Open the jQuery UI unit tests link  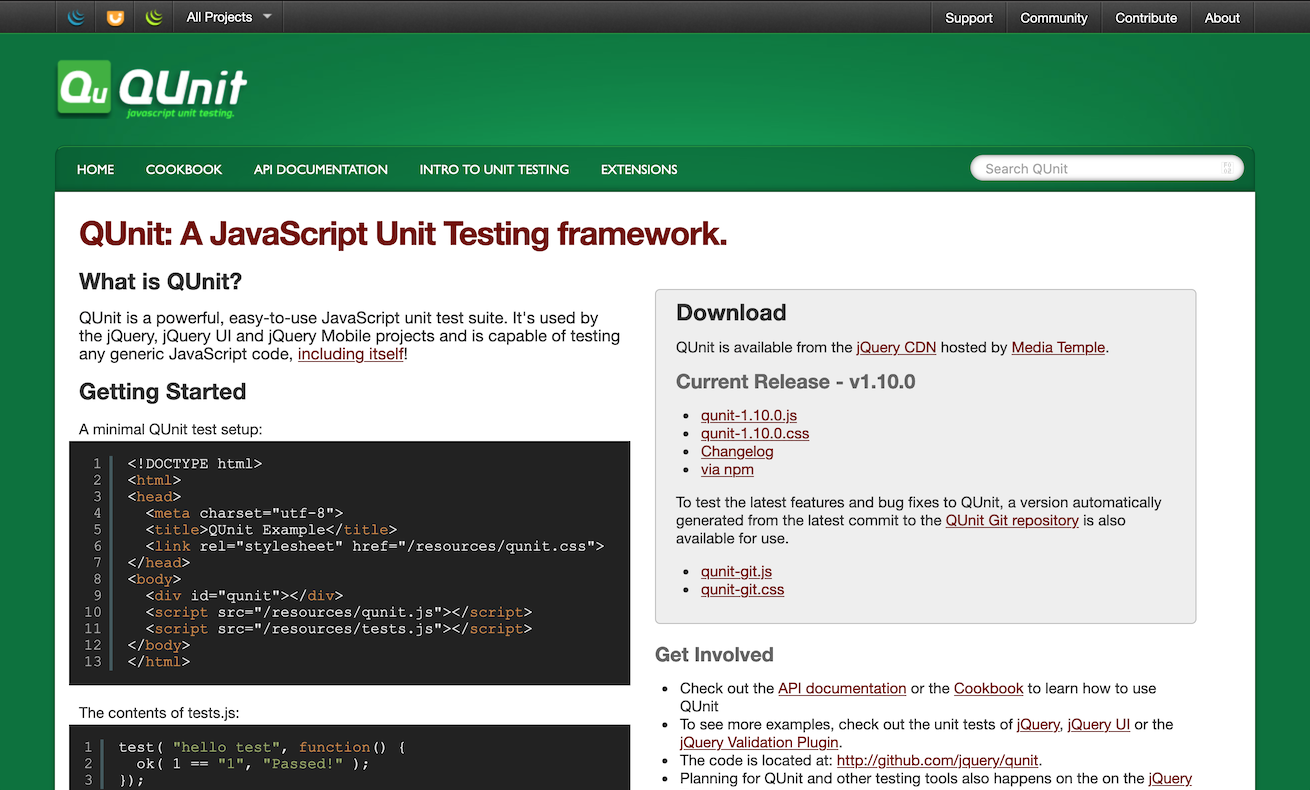pyautogui.click(x=1099, y=724)
